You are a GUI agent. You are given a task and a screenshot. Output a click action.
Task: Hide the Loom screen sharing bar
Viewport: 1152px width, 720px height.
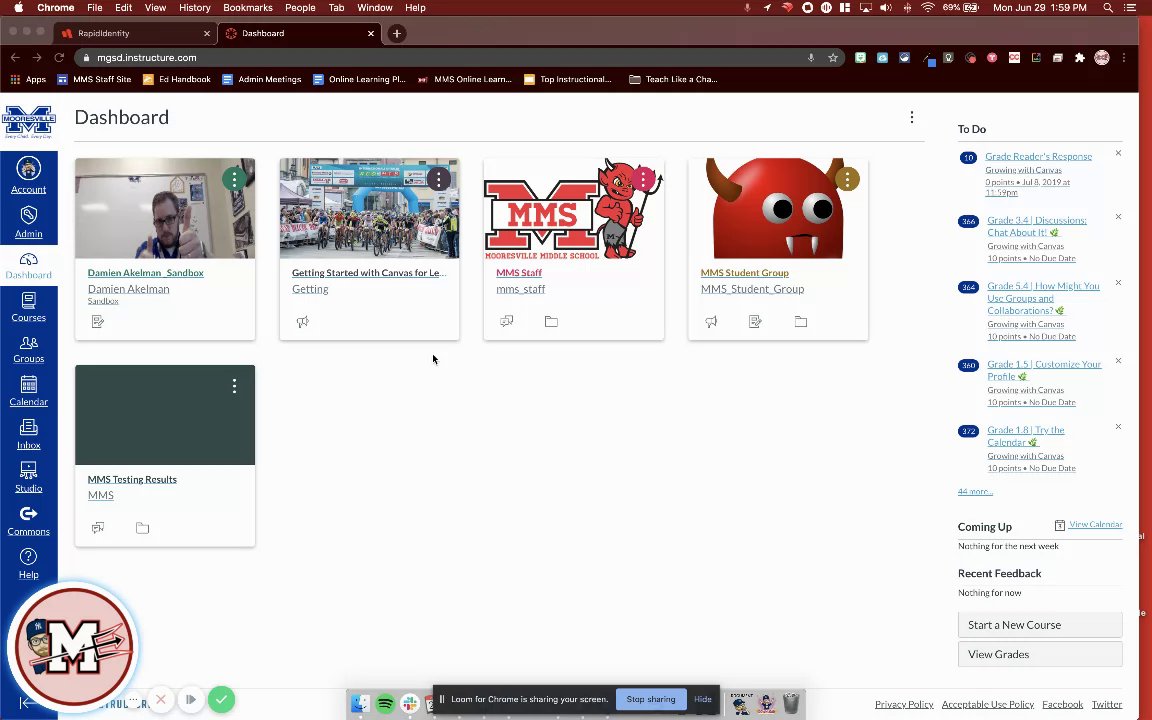(x=702, y=699)
